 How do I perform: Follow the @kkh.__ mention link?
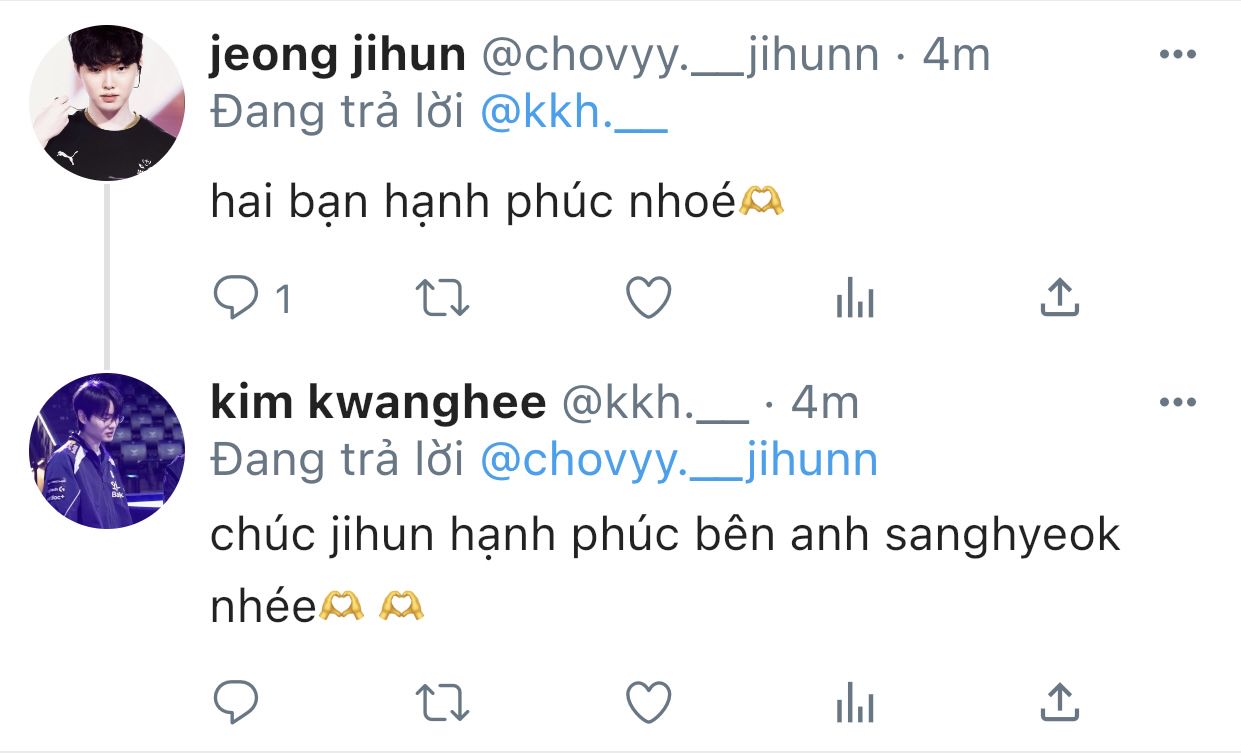573,115
